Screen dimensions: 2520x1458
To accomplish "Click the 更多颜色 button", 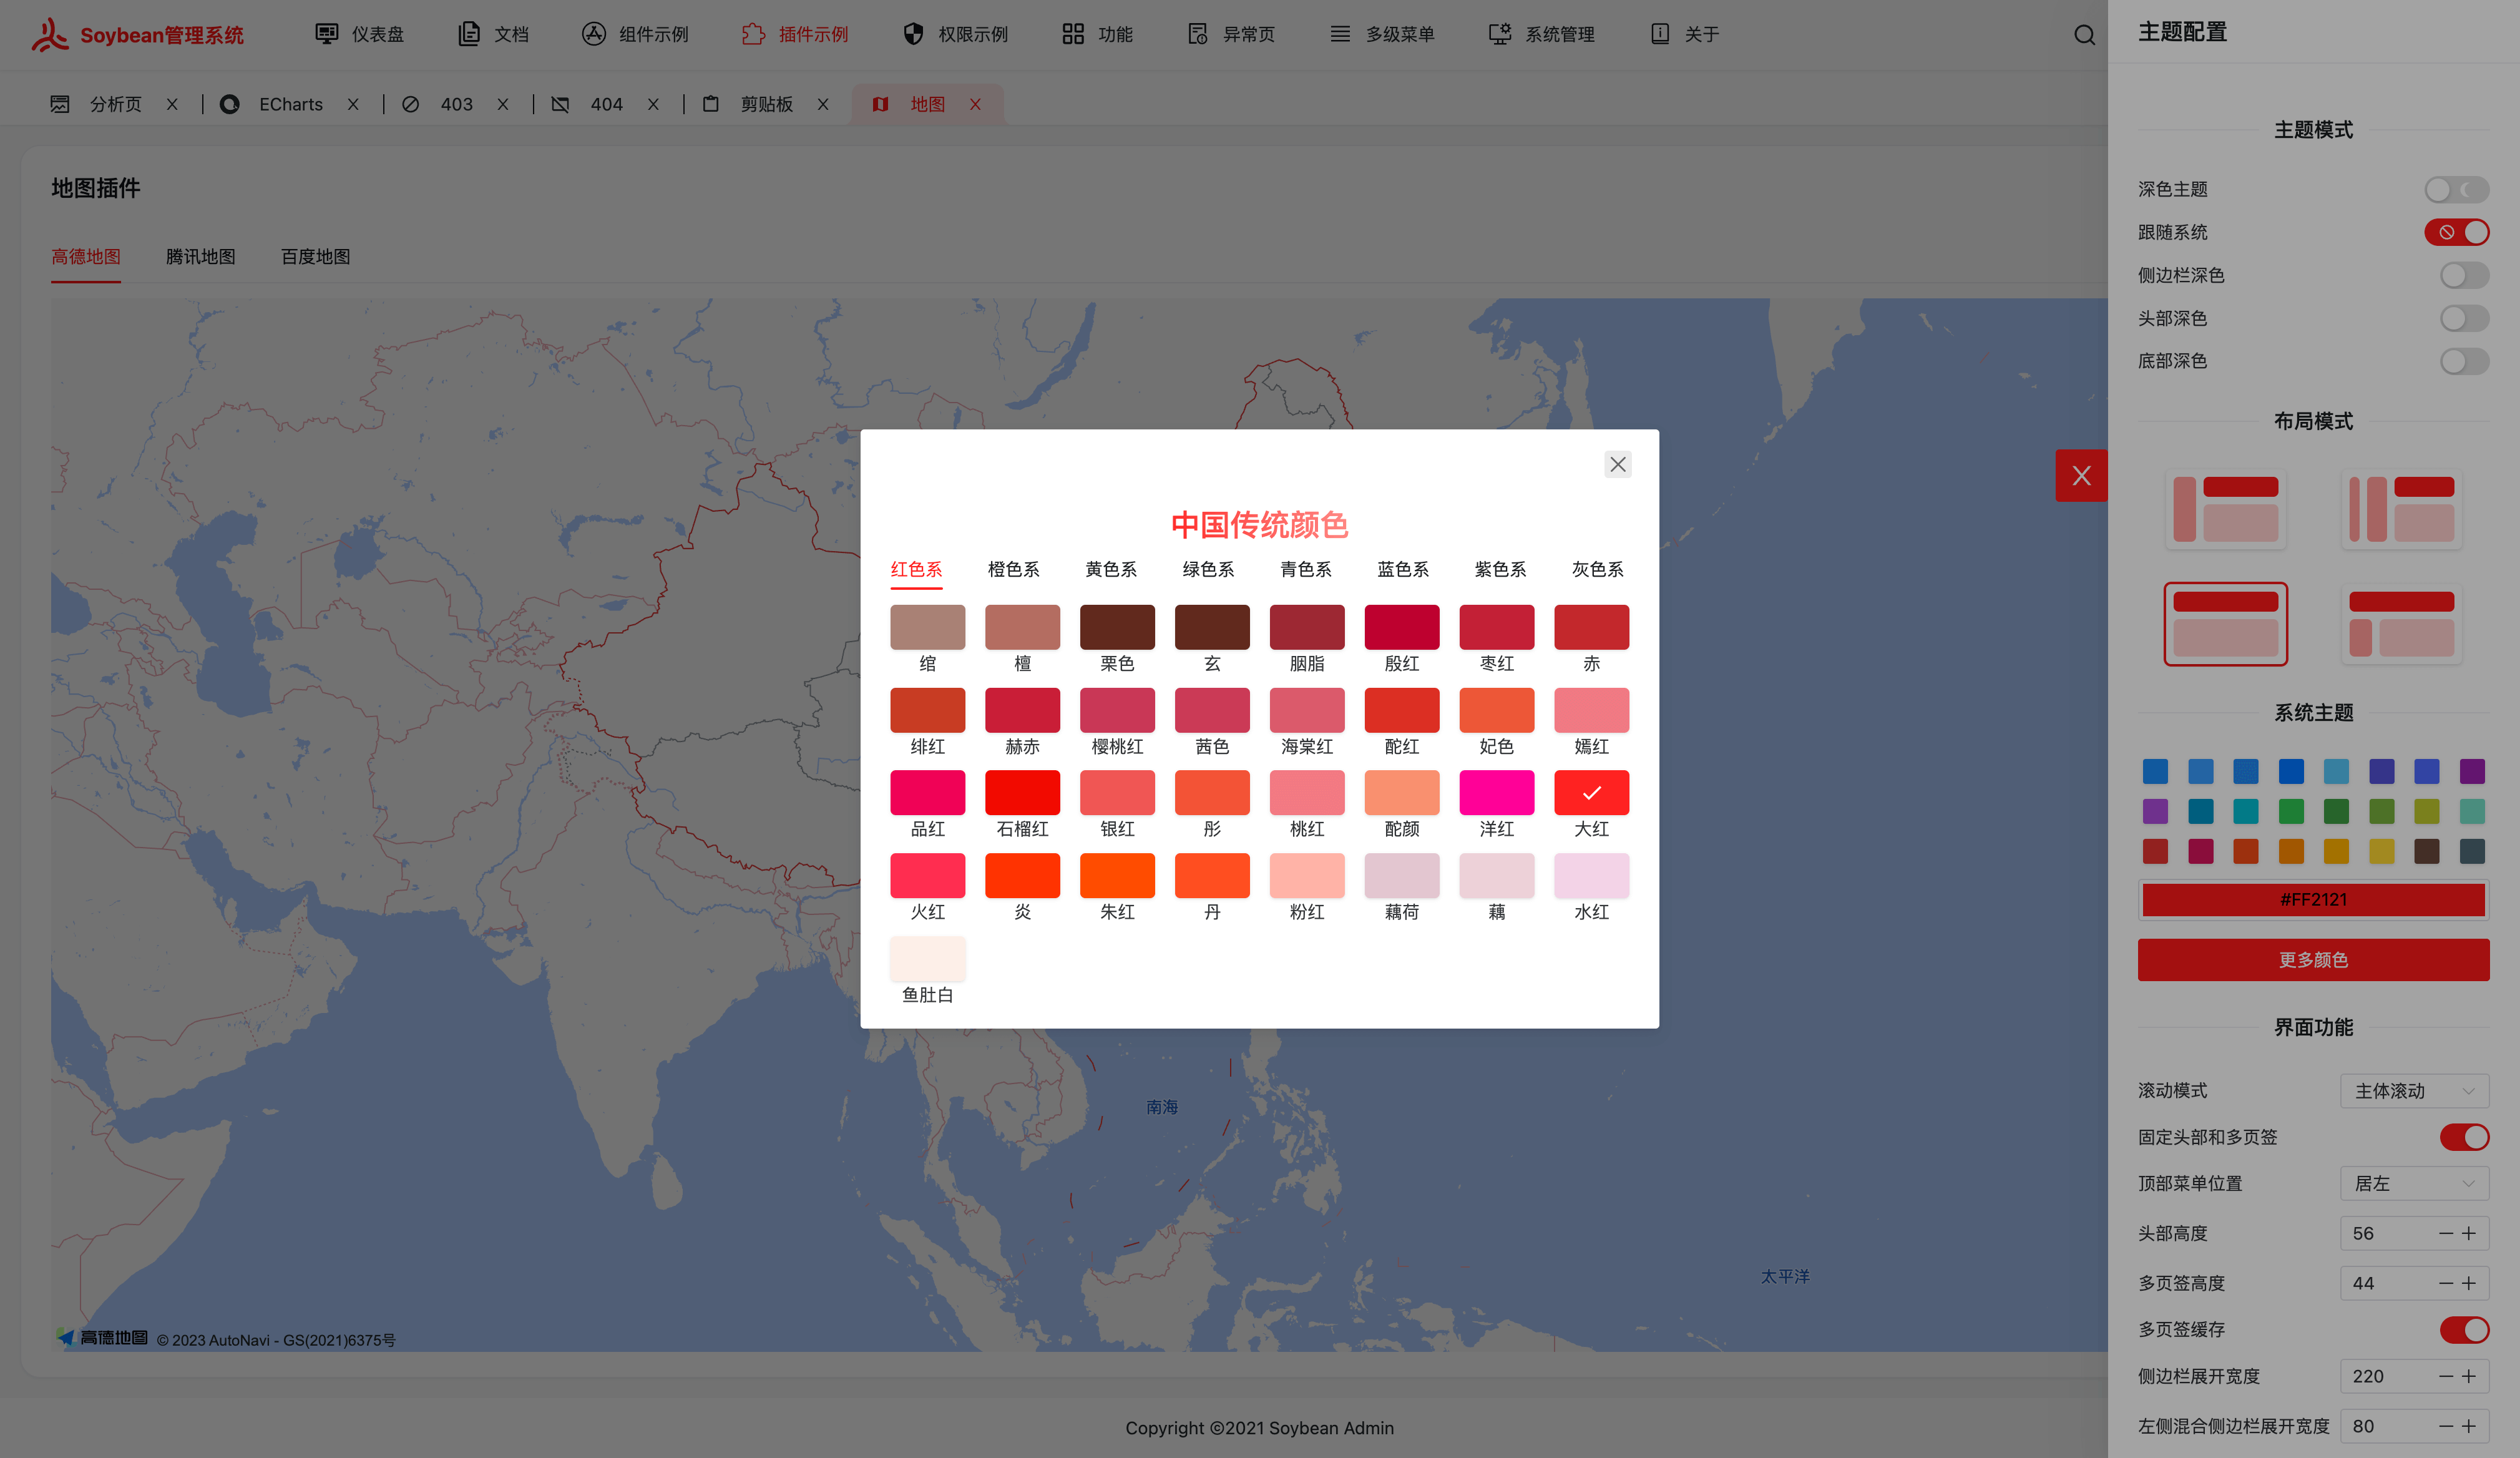I will click(2312, 959).
